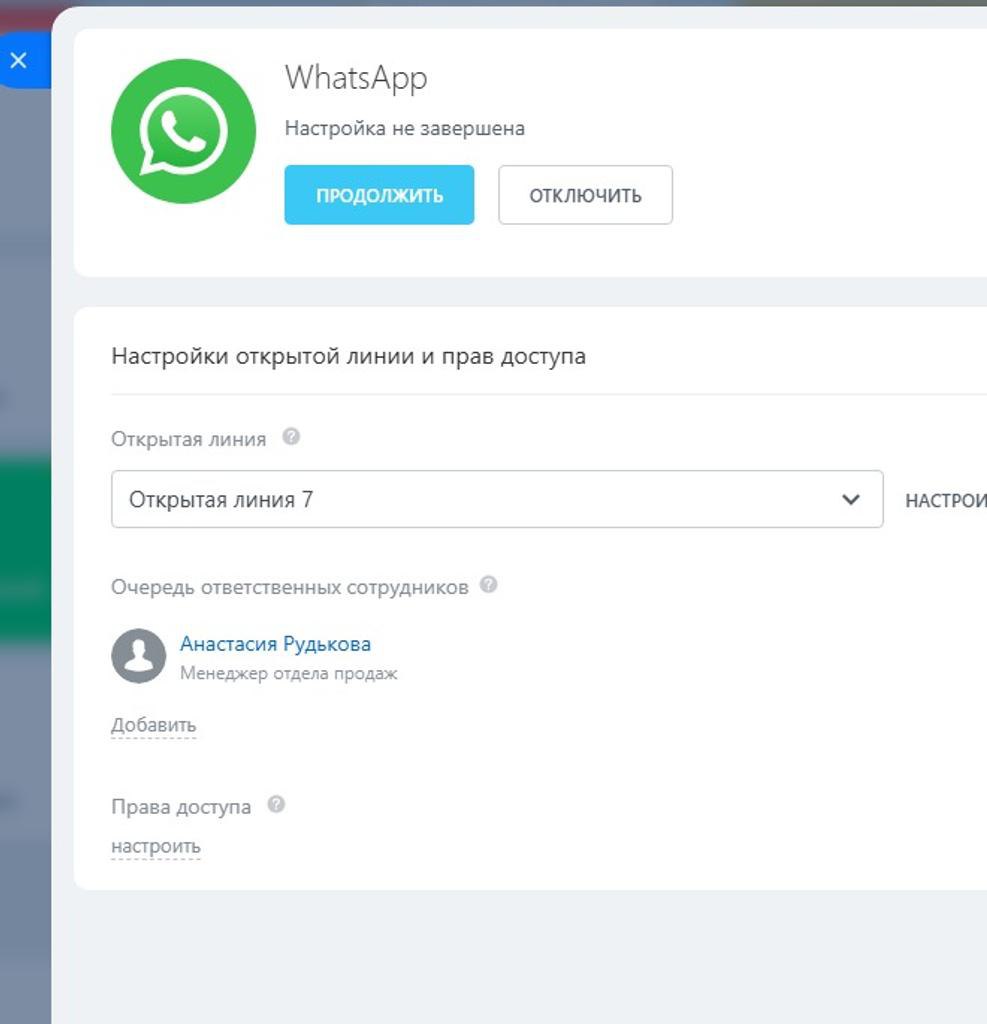Screen dimensions: 987x1024
Task: Click the Права доступа label
Action: (181, 807)
